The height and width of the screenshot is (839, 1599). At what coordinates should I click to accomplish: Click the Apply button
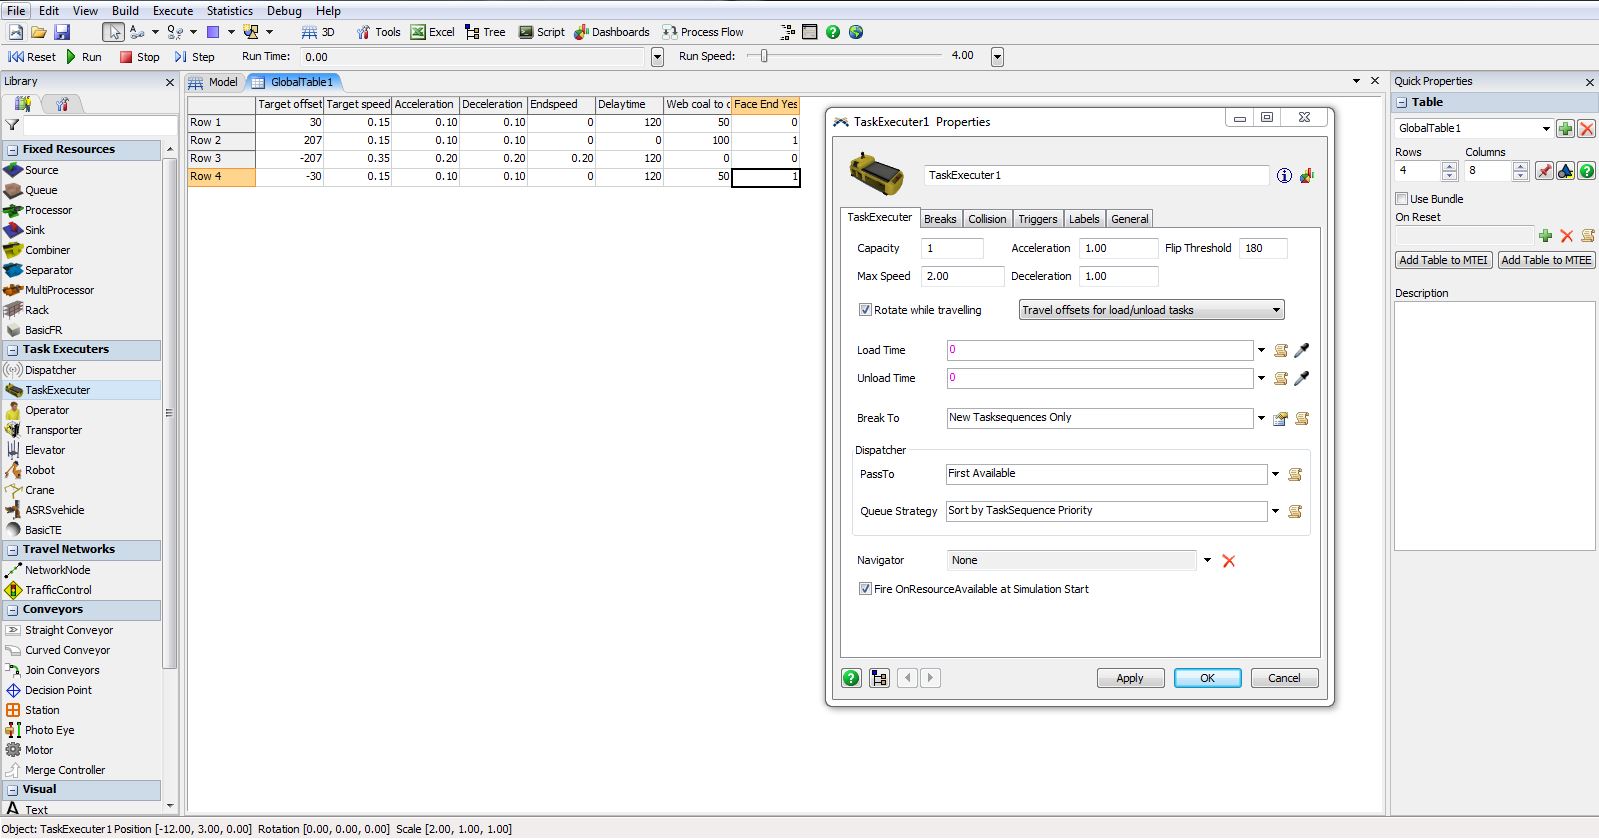point(1129,678)
